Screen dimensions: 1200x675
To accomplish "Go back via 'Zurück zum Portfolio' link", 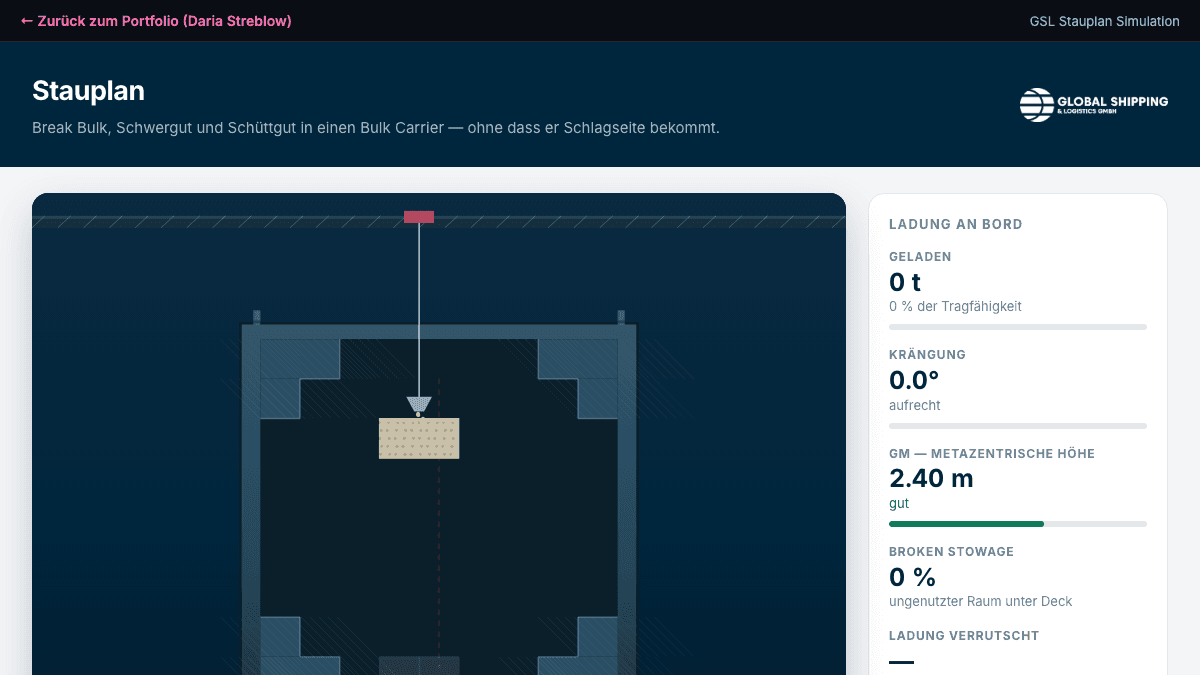I will coord(156,21).
